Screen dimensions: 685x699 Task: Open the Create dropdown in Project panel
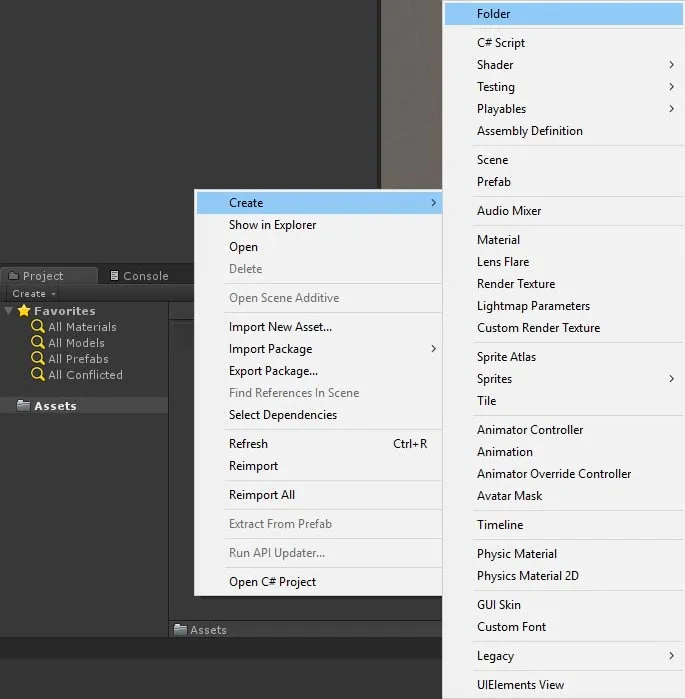(x=33, y=294)
